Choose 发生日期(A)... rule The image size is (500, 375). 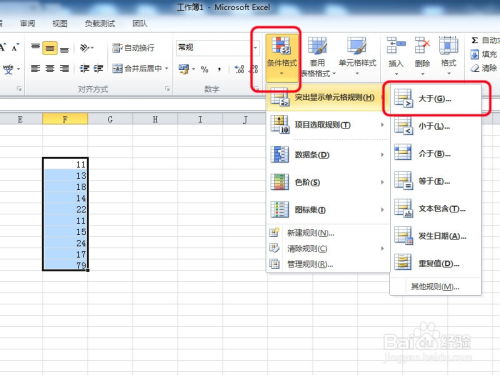(x=436, y=236)
